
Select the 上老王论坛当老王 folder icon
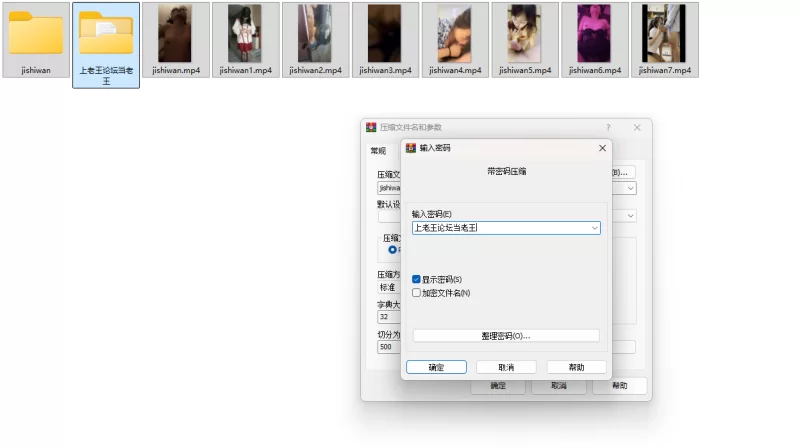[x=106, y=34]
